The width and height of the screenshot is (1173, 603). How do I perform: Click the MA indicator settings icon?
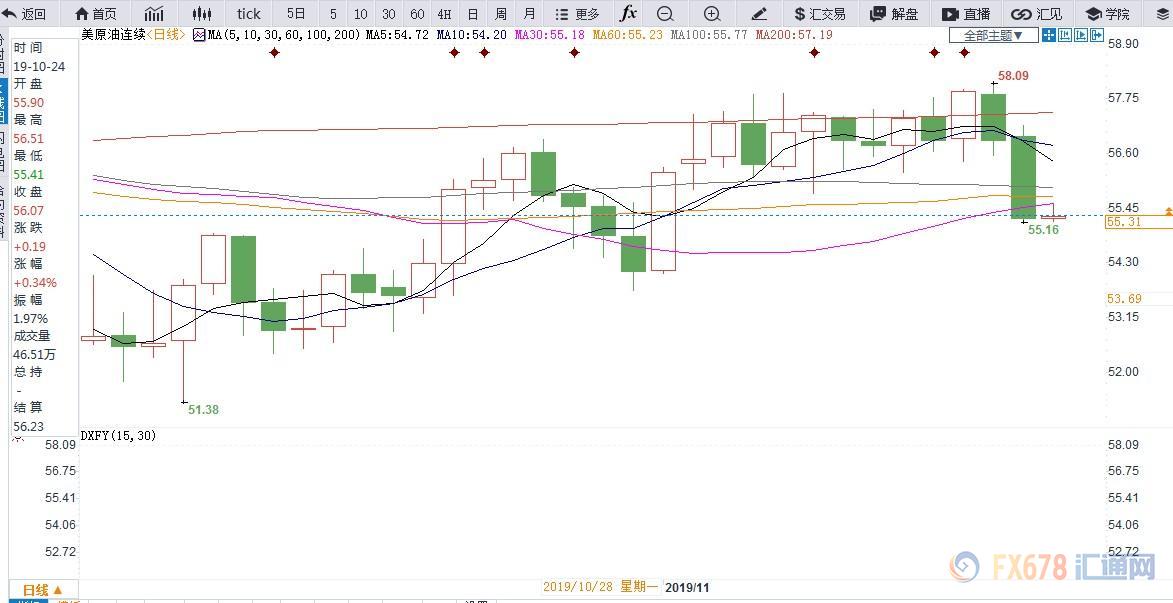tap(198, 34)
